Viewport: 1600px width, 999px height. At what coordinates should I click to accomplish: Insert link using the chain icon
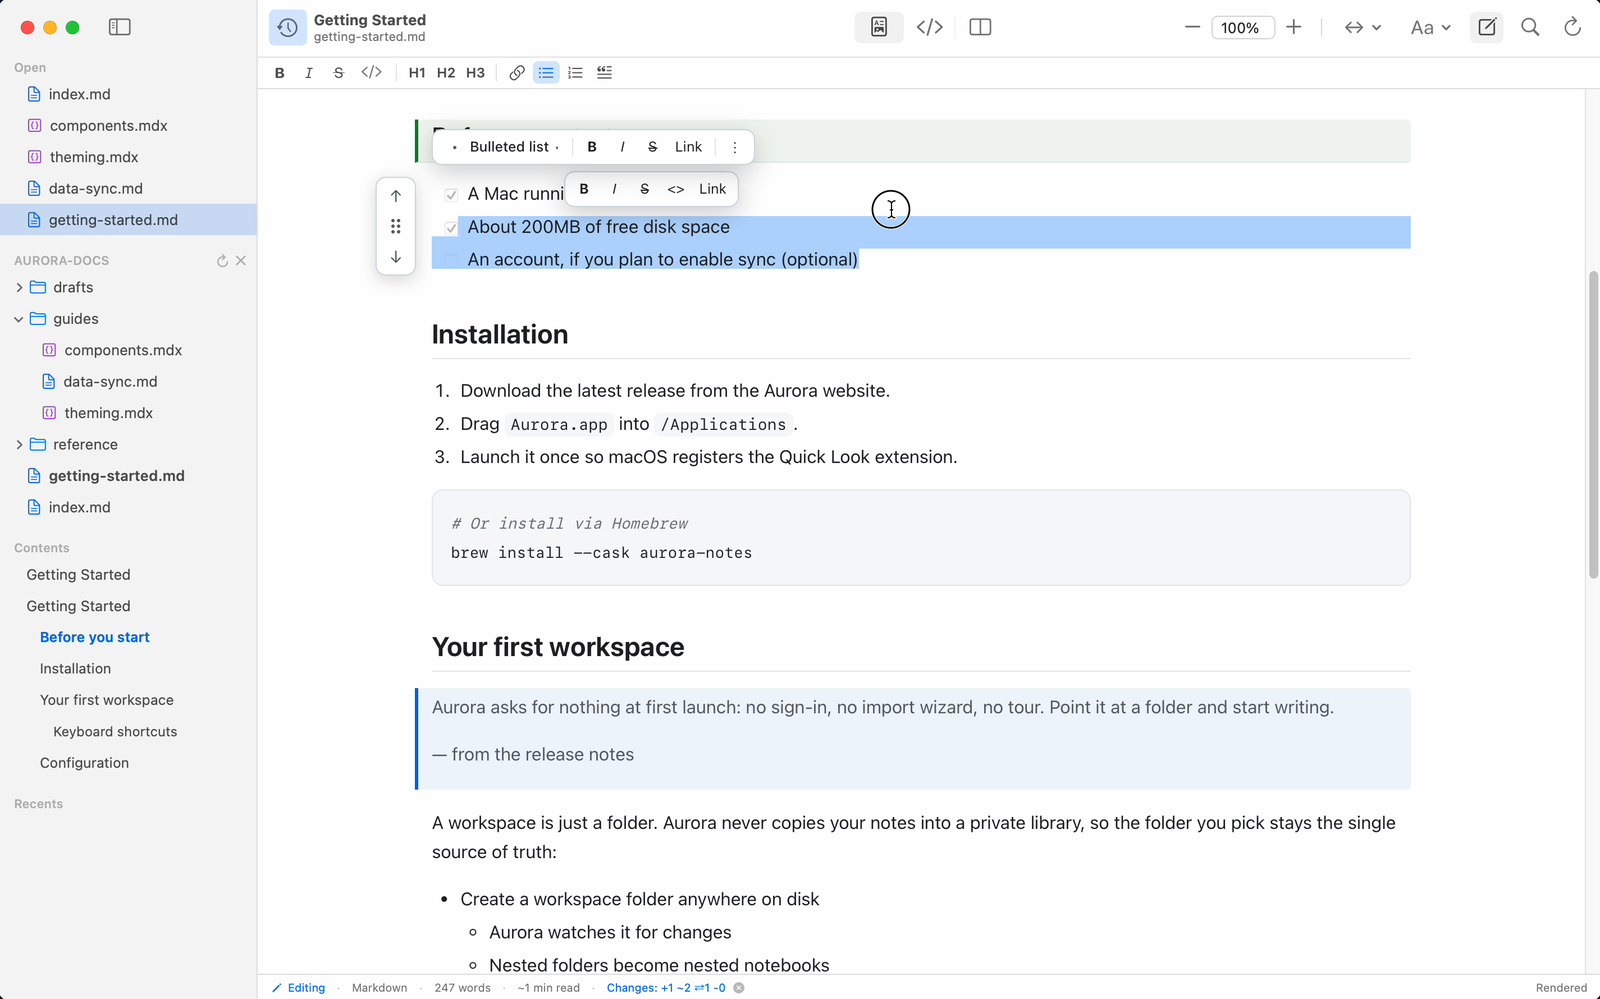[517, 73]
